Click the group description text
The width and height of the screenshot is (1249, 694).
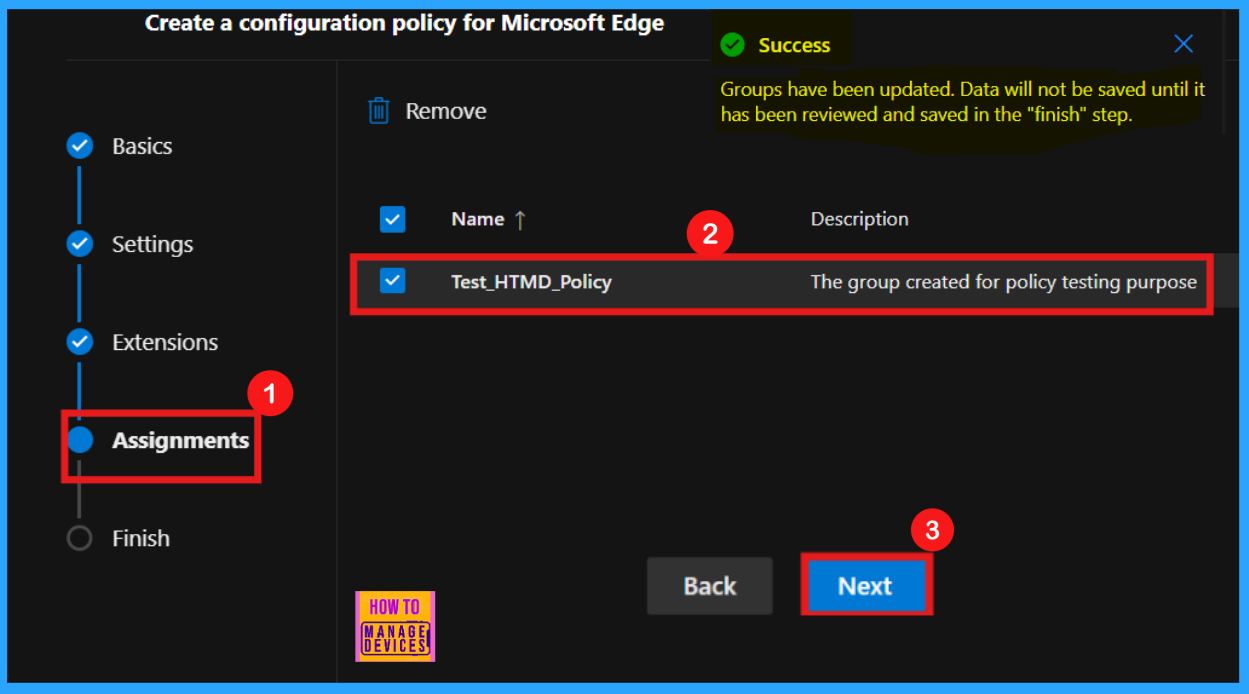(x=1003, y=282)
